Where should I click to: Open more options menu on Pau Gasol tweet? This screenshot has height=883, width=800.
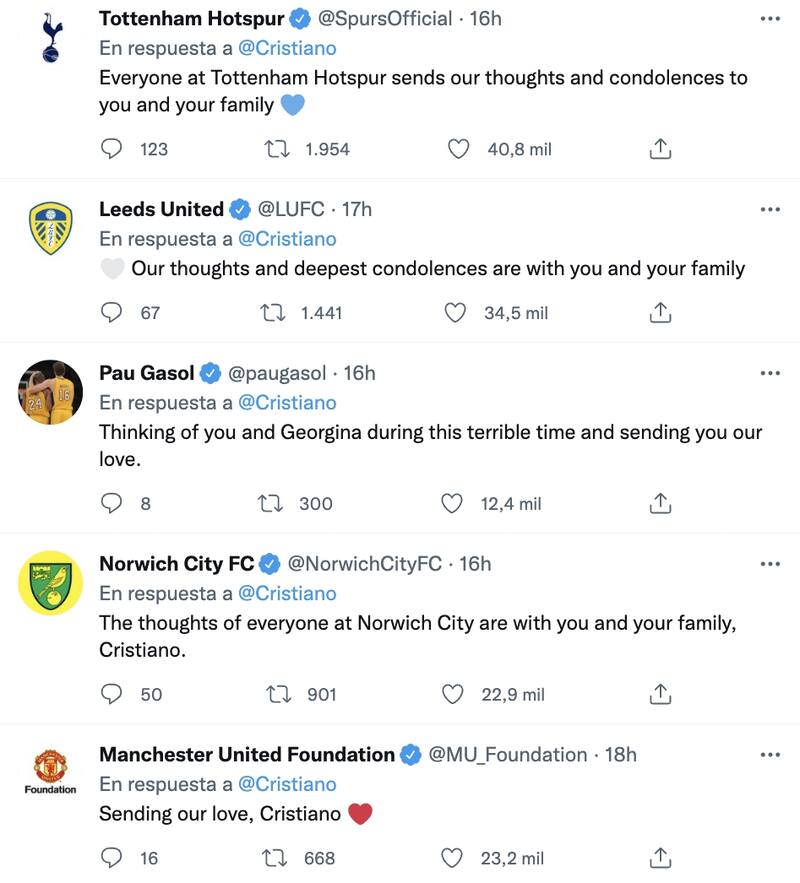coord(769,373)
